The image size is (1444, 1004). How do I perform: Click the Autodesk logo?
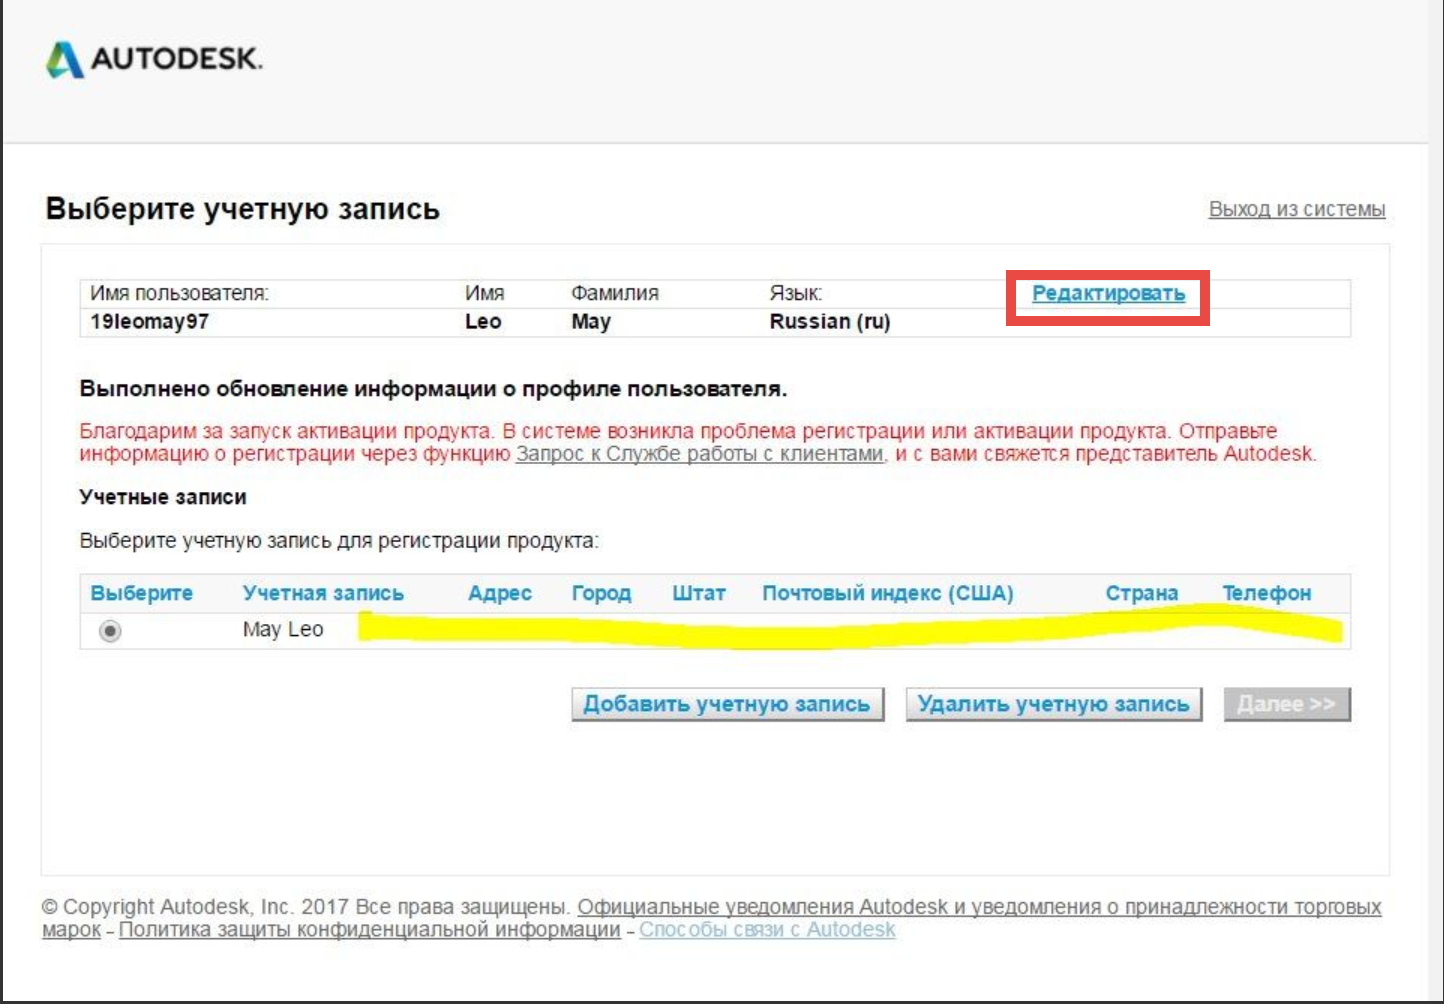click(154, 59)
